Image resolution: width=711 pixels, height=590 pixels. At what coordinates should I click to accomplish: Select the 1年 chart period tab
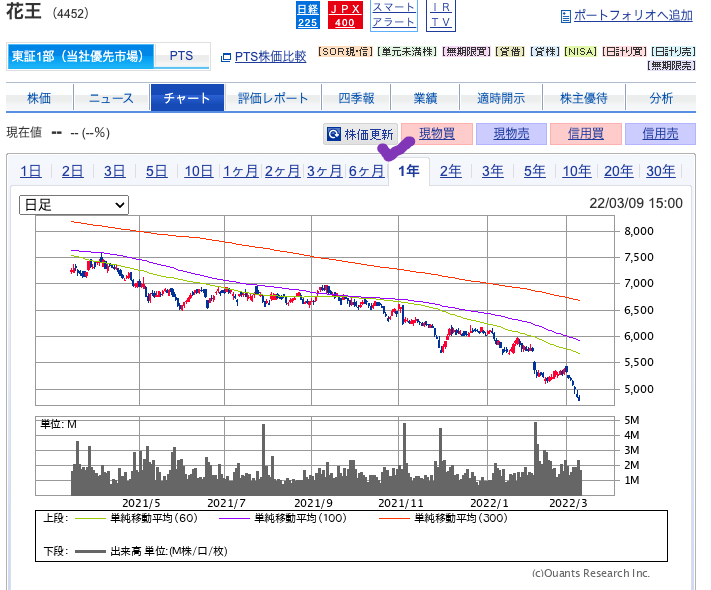pos(409,171)
